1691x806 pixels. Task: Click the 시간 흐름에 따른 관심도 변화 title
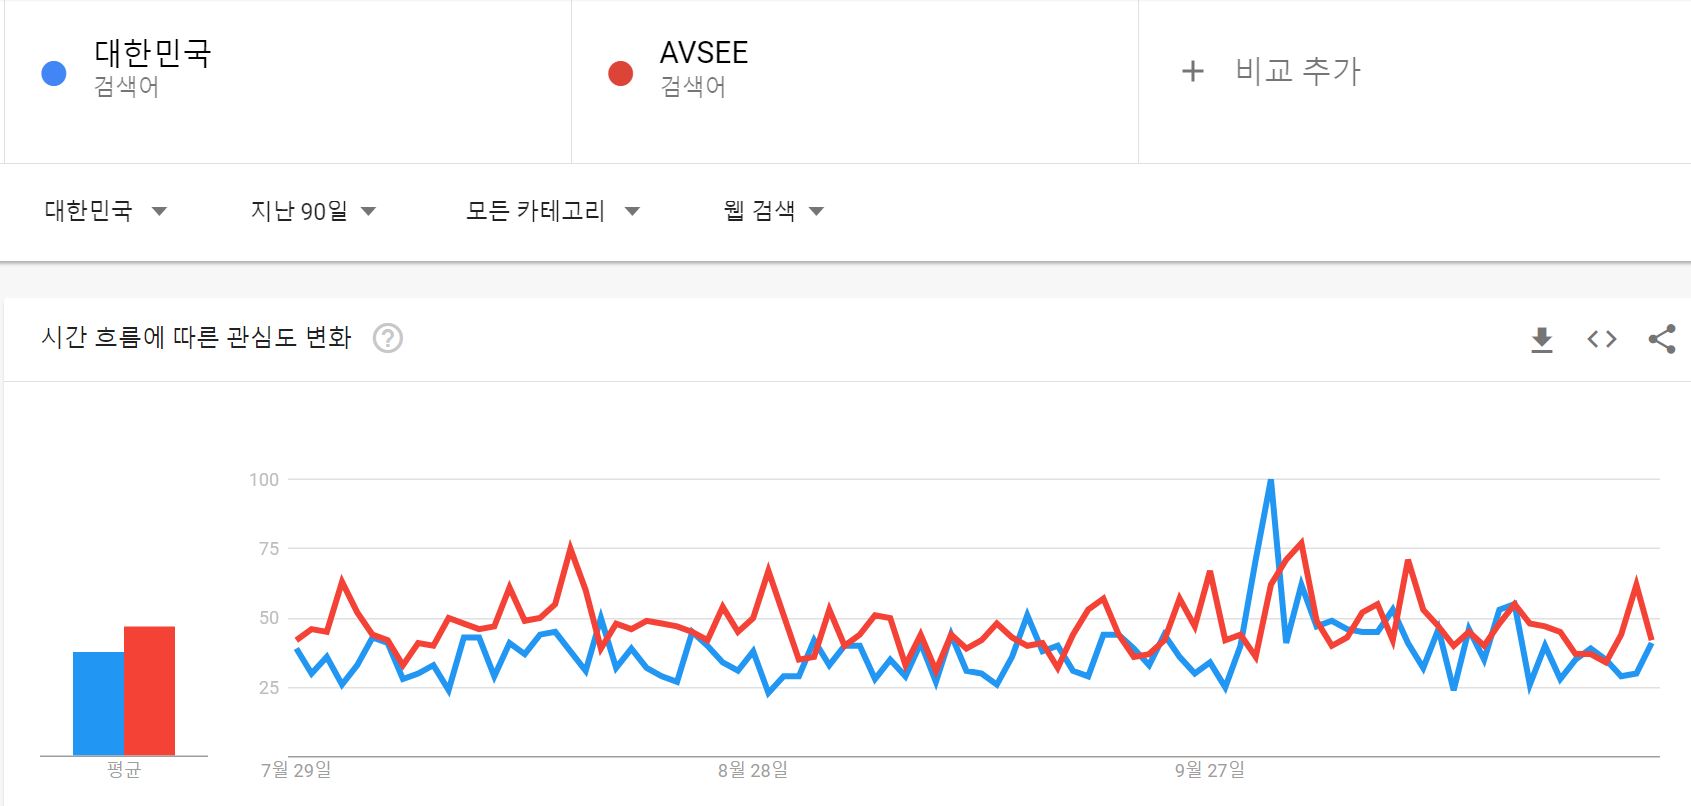[x=196, y=338]
